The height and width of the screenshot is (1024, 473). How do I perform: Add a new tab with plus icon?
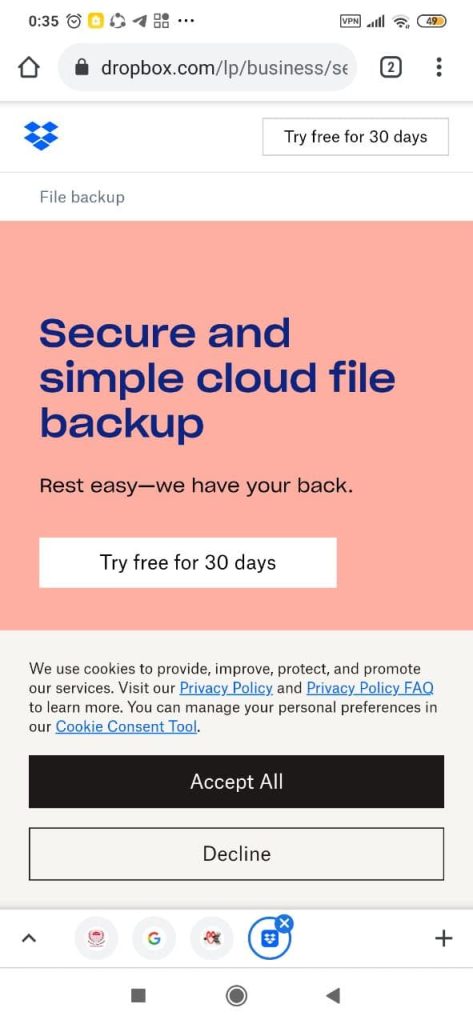444,938
